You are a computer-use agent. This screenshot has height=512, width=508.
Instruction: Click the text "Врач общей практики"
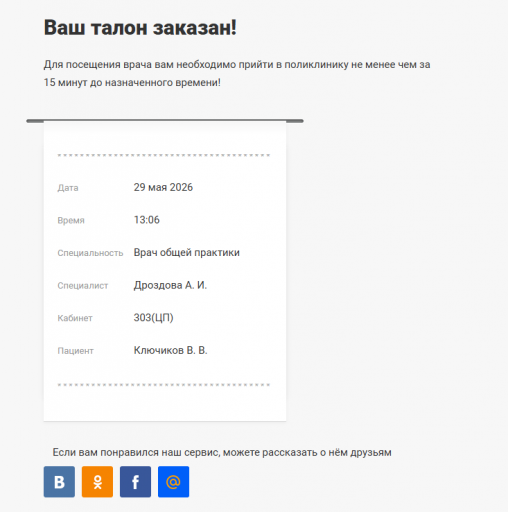[x=187, y=253]
